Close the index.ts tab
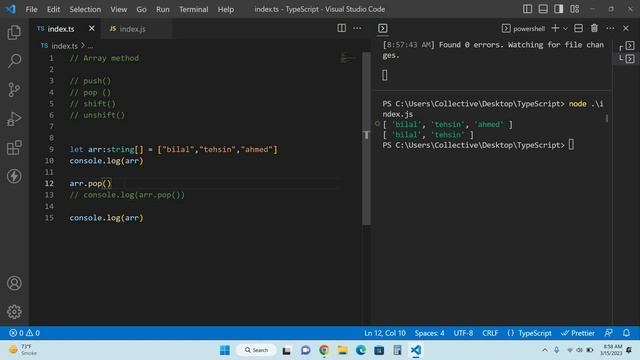Image resolution: width=640 pixels, height=360 pixels. coord(92,29)
